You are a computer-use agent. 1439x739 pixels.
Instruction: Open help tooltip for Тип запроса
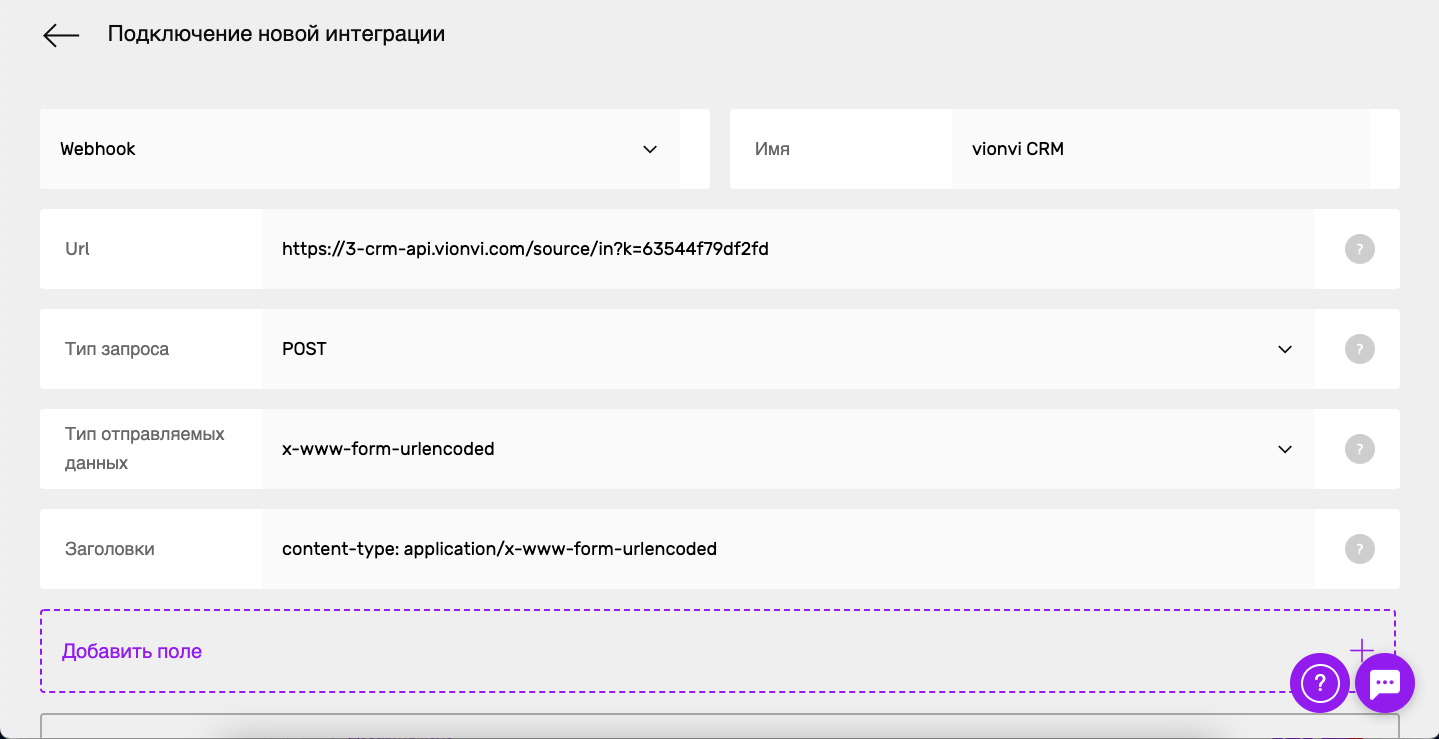(x=1359, y=349)
